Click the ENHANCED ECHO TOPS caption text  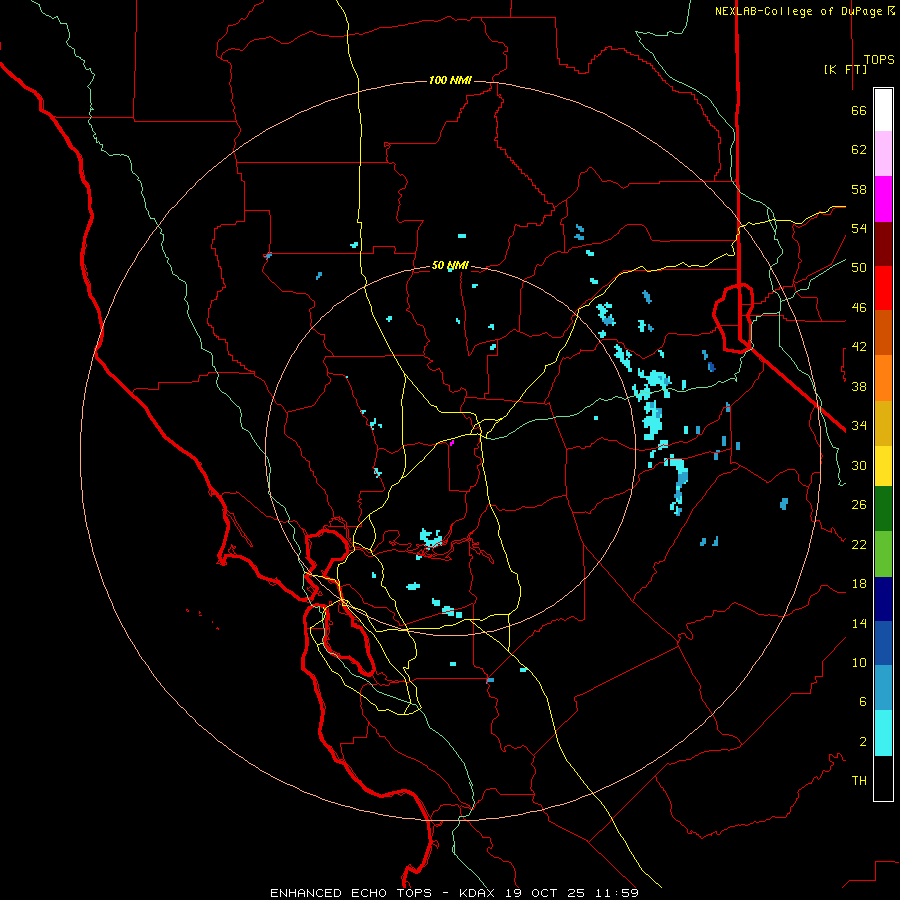pos(351,893)
